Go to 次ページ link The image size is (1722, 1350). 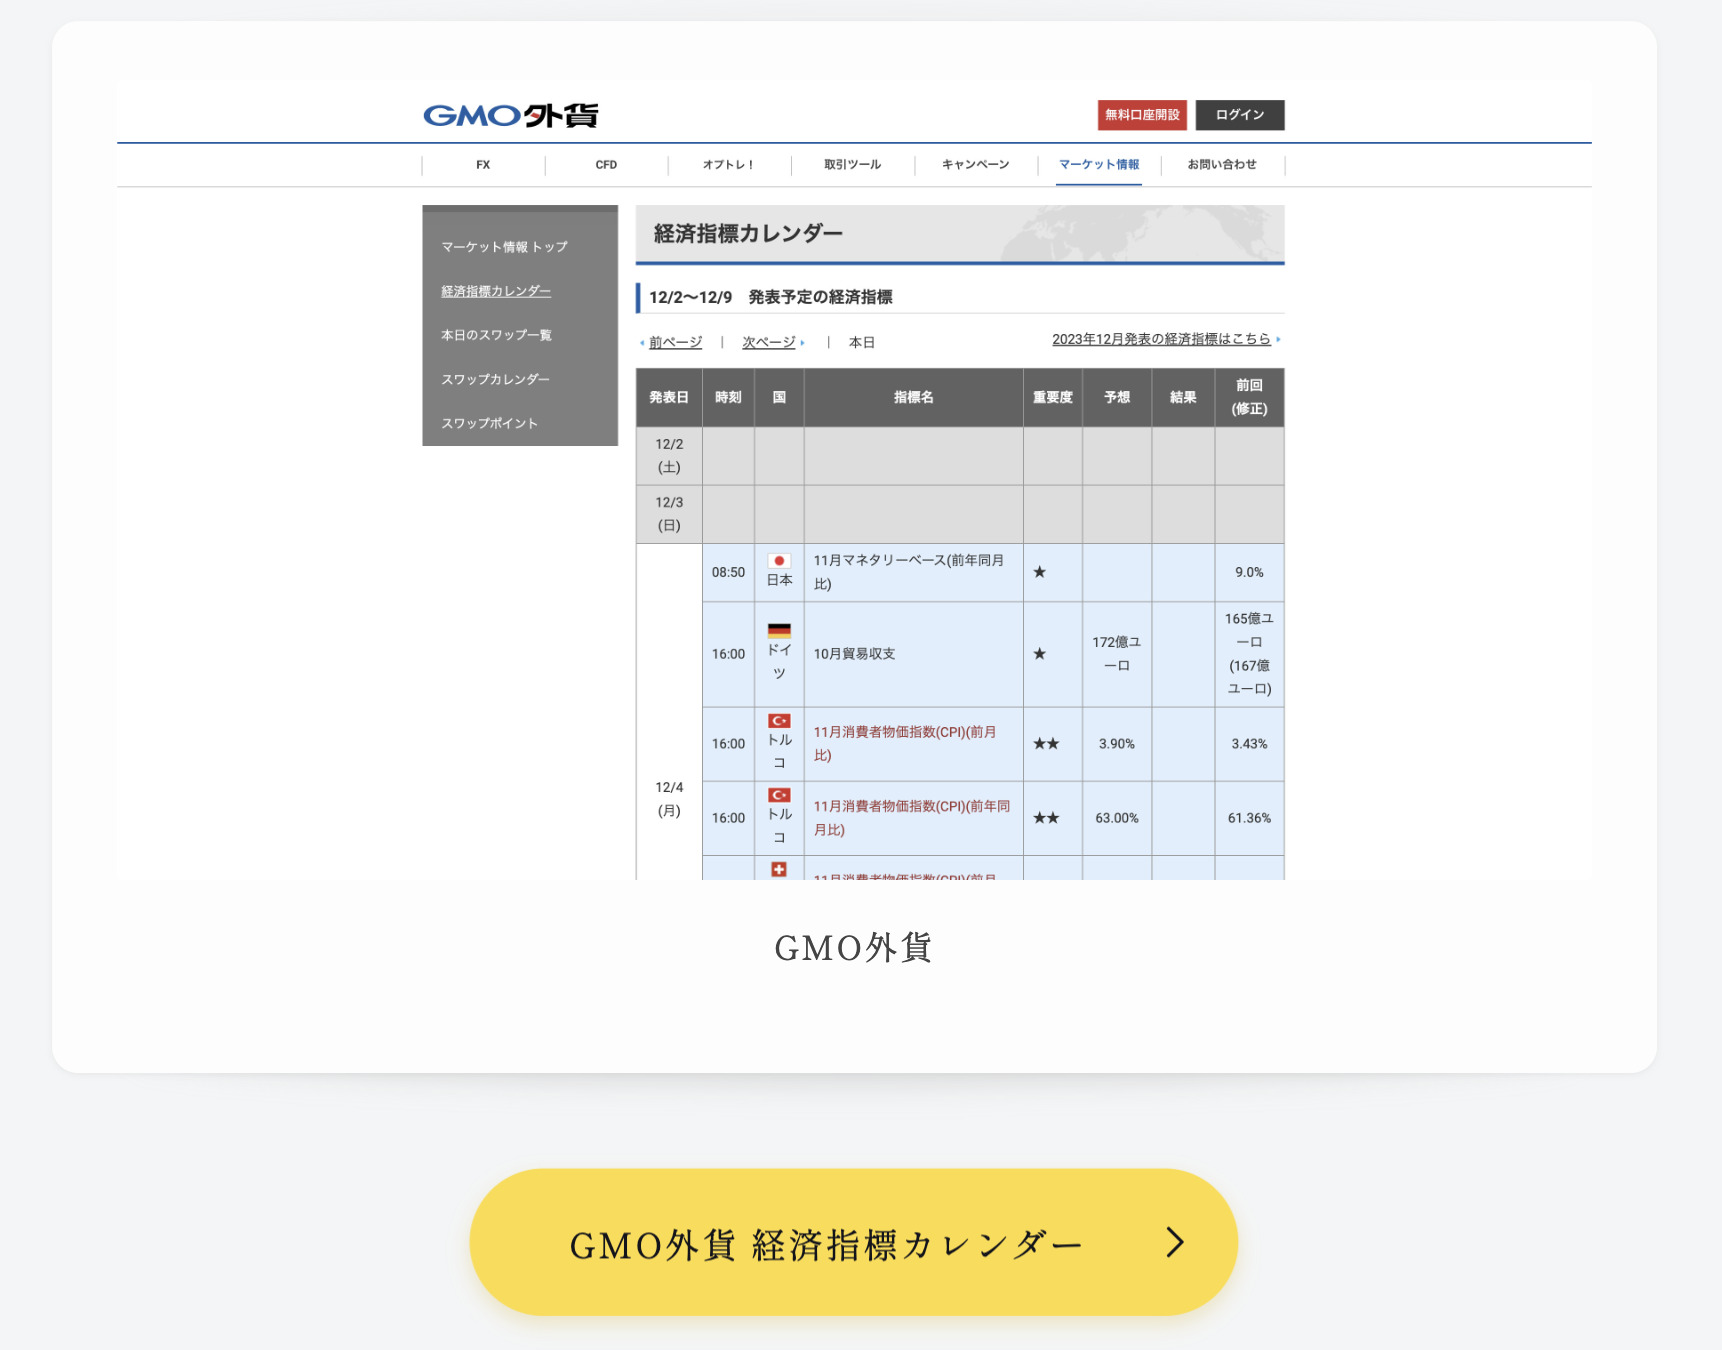768,342
